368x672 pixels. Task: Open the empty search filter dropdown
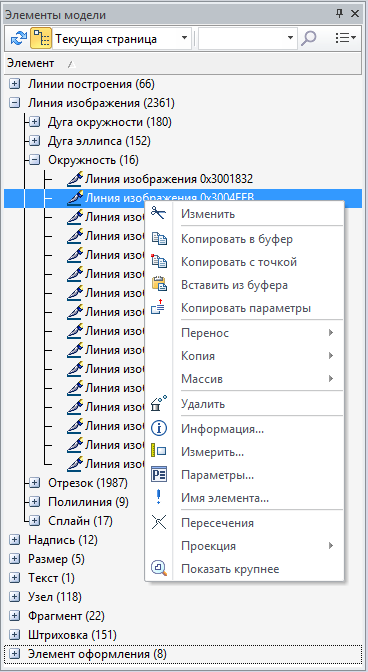tap(290, 38)
